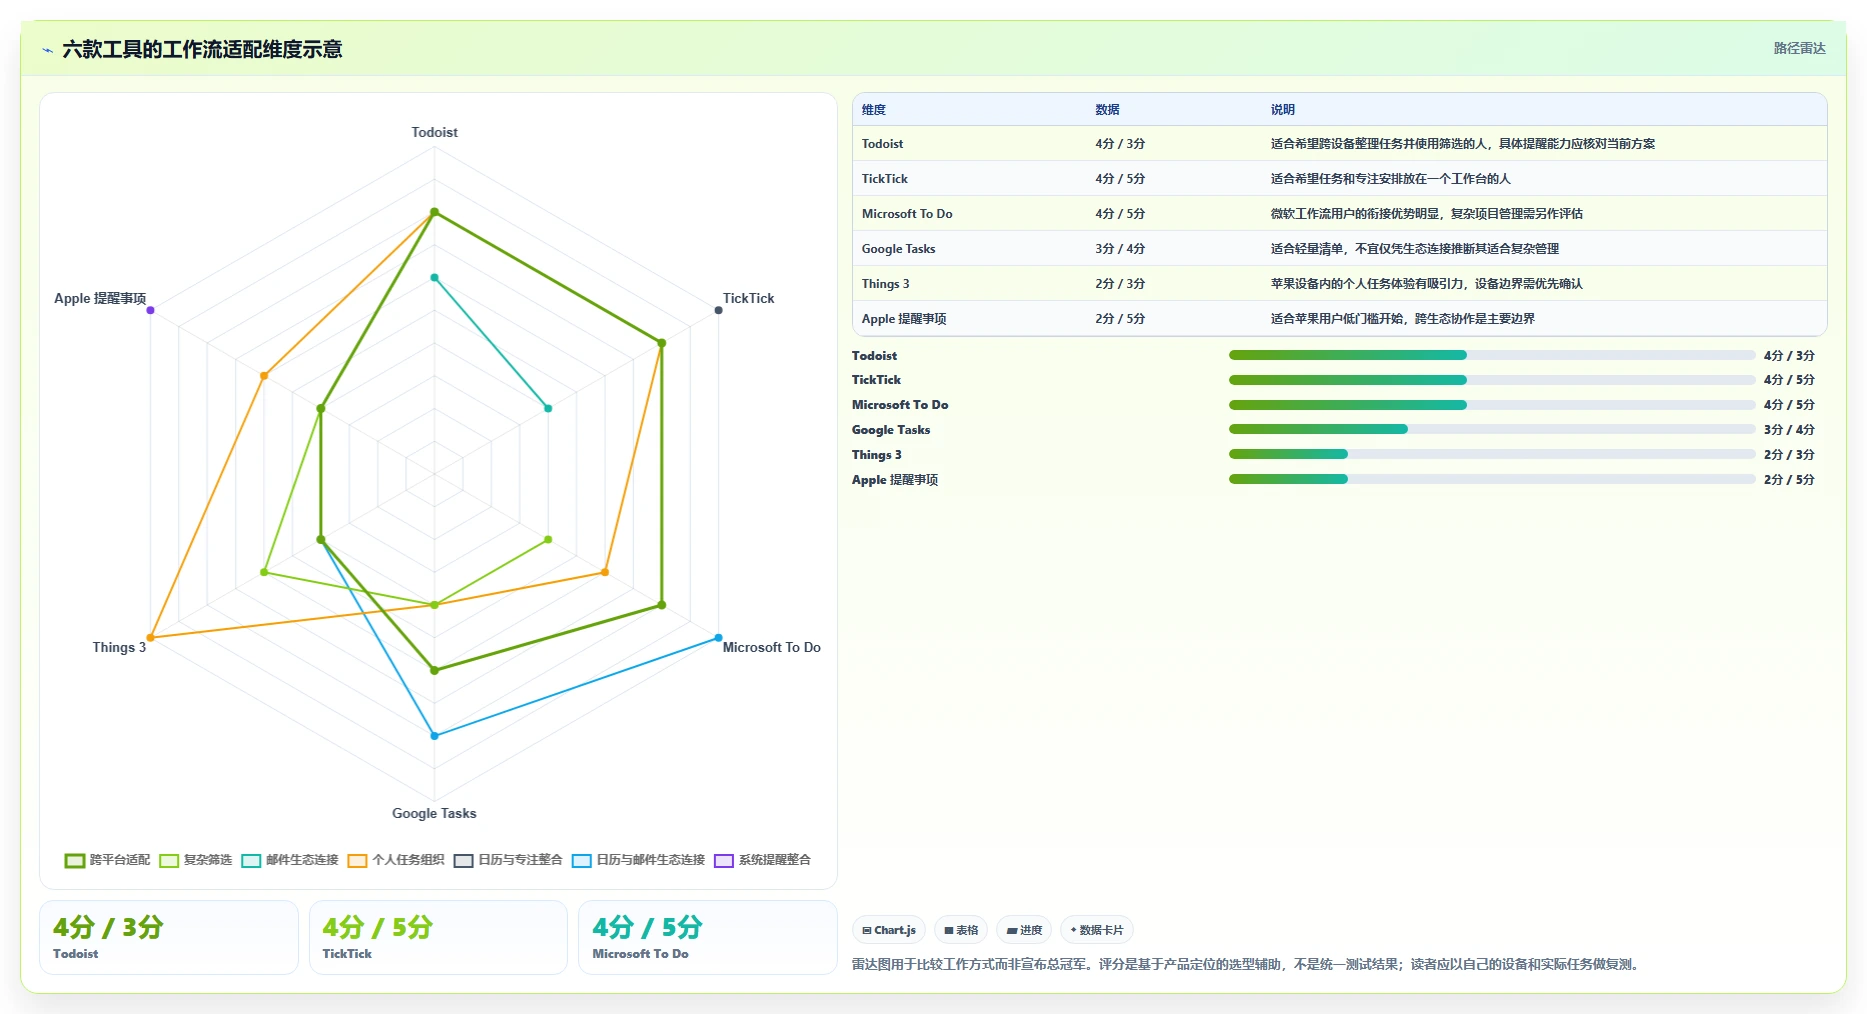Click the description 适合希望任务和专注安排放在一个工作台的人
Viewport: 1867px width, 1014px height.
(x=1391, y=179)
